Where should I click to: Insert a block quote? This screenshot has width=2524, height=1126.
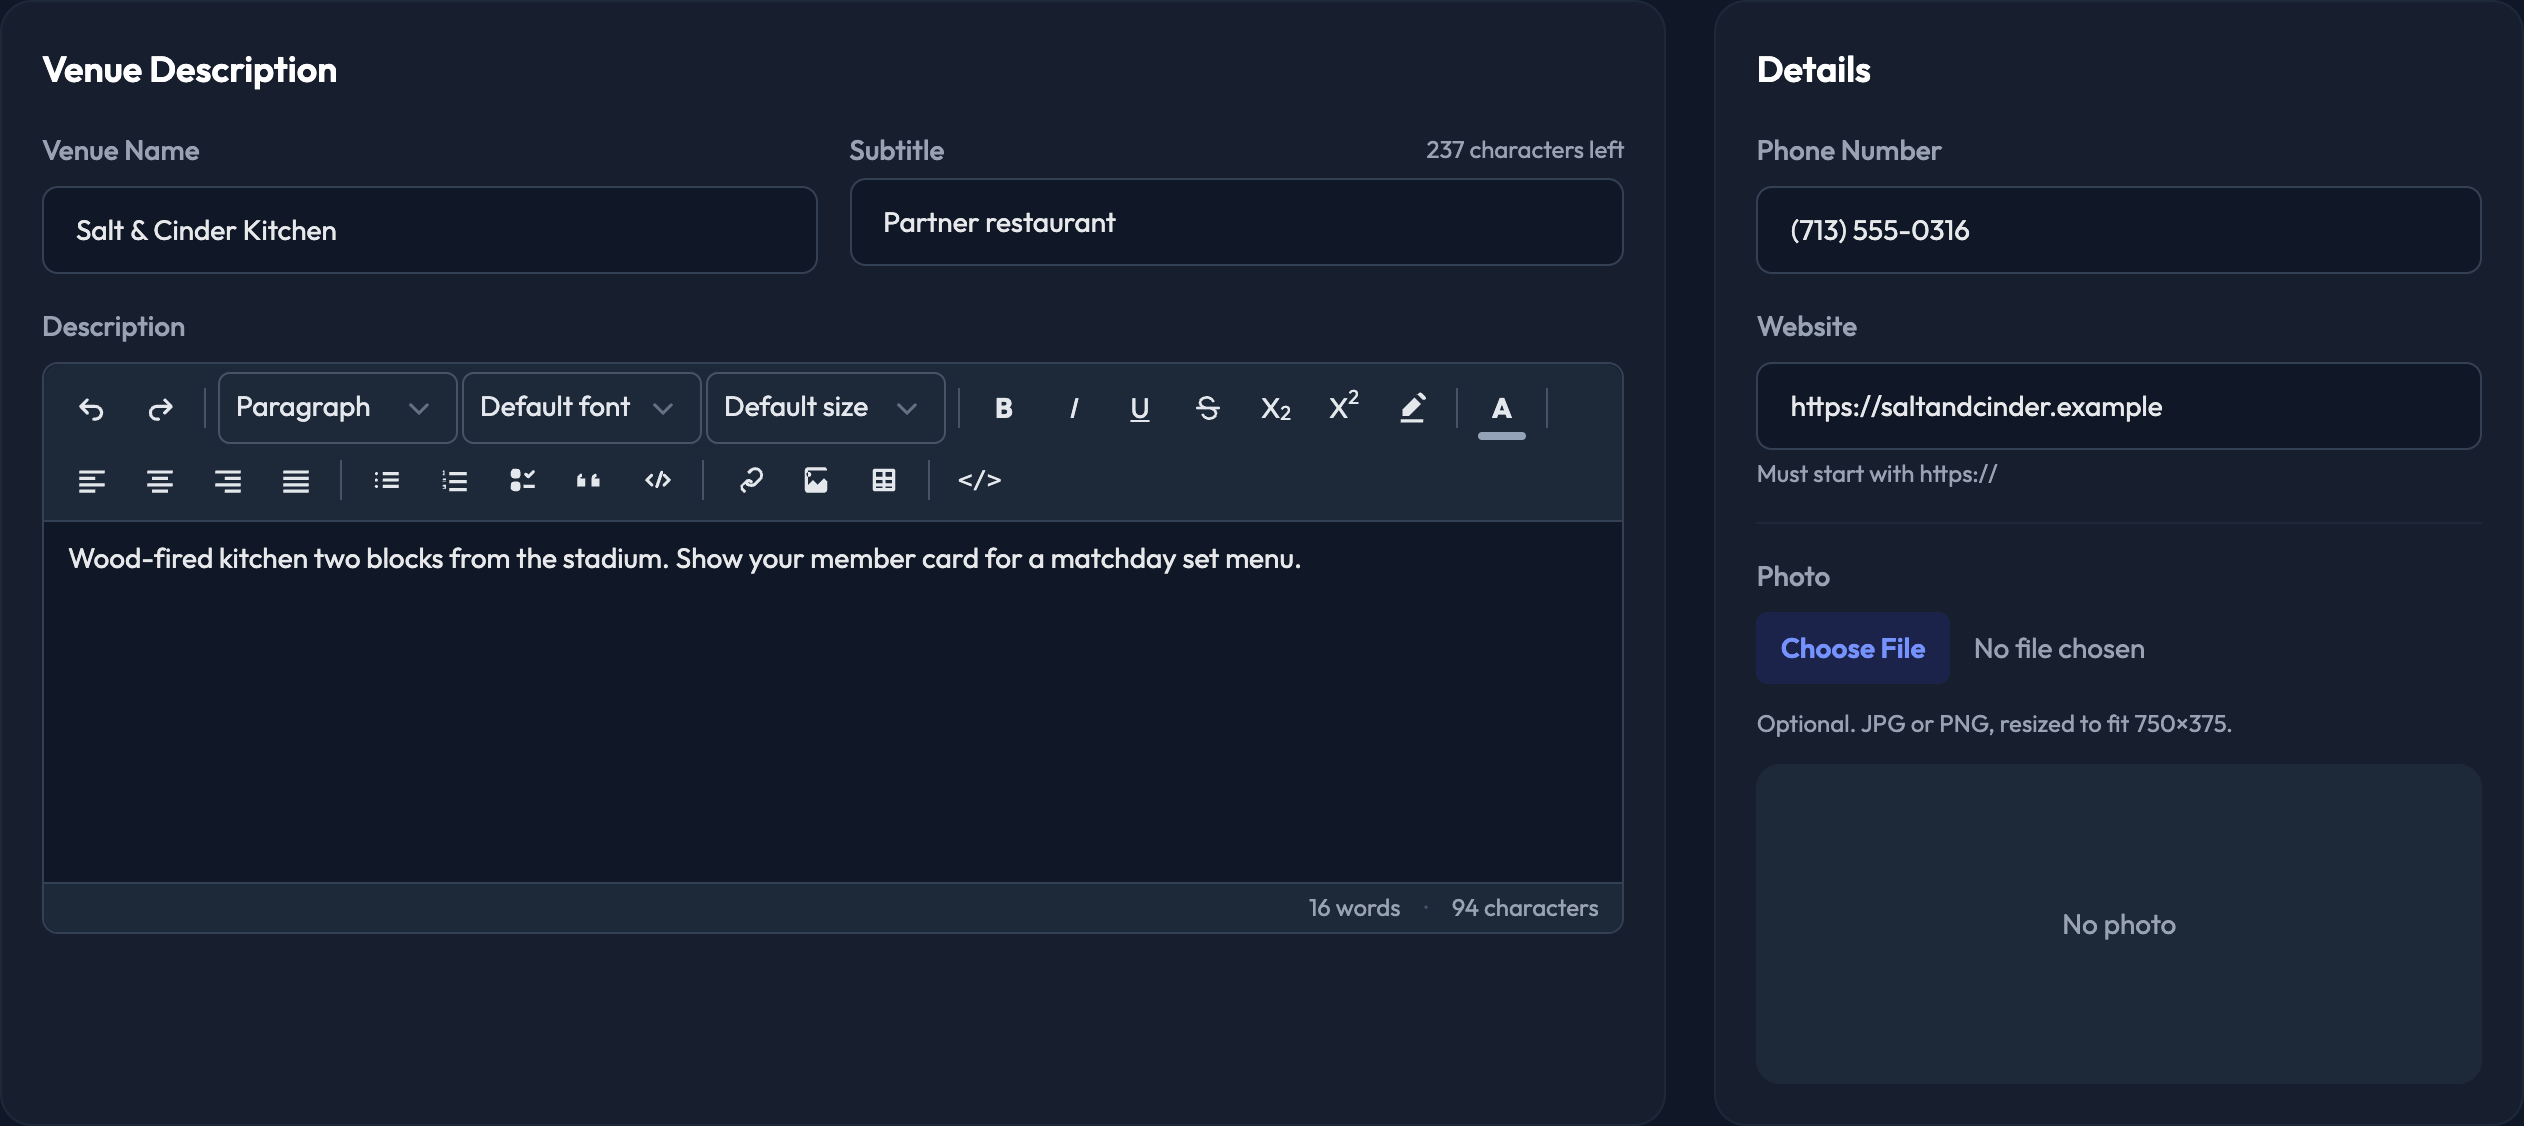589,480
